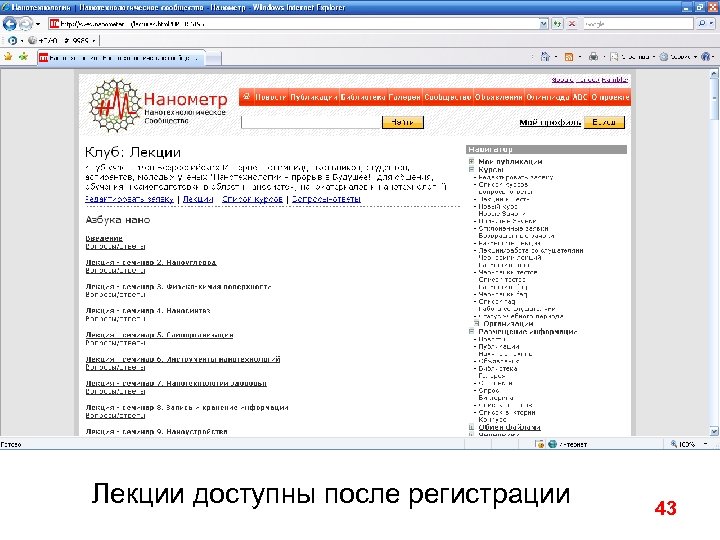
Task: Click the home icon in red menu
Action: (x=246, y=97)
